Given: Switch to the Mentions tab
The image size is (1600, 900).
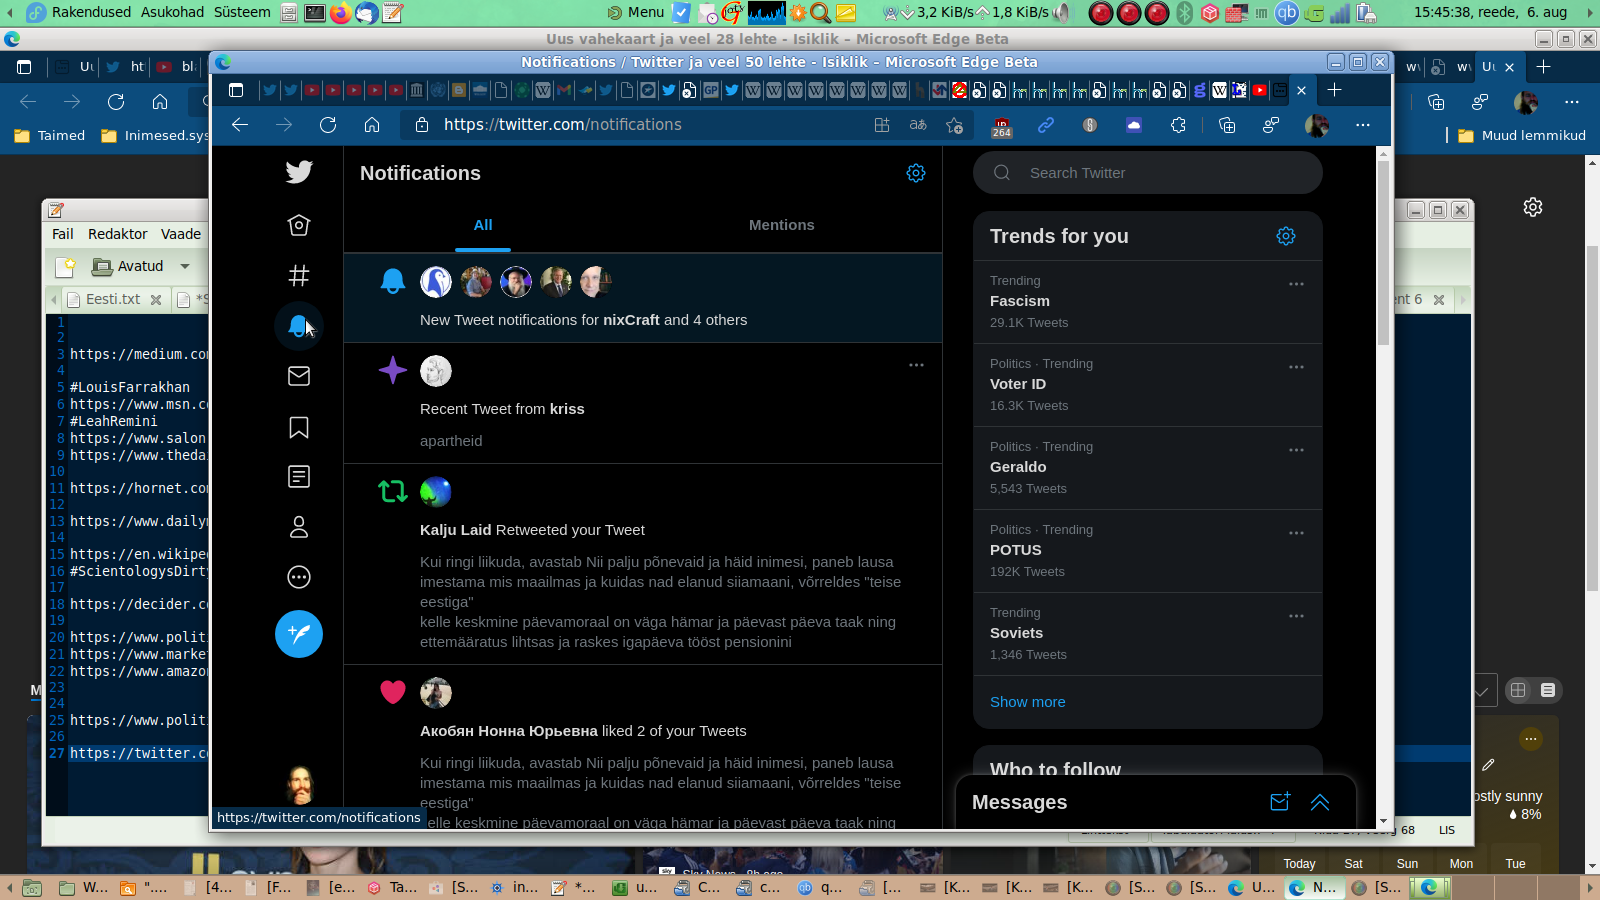Looking at the screenshot, I should point(782,225).
